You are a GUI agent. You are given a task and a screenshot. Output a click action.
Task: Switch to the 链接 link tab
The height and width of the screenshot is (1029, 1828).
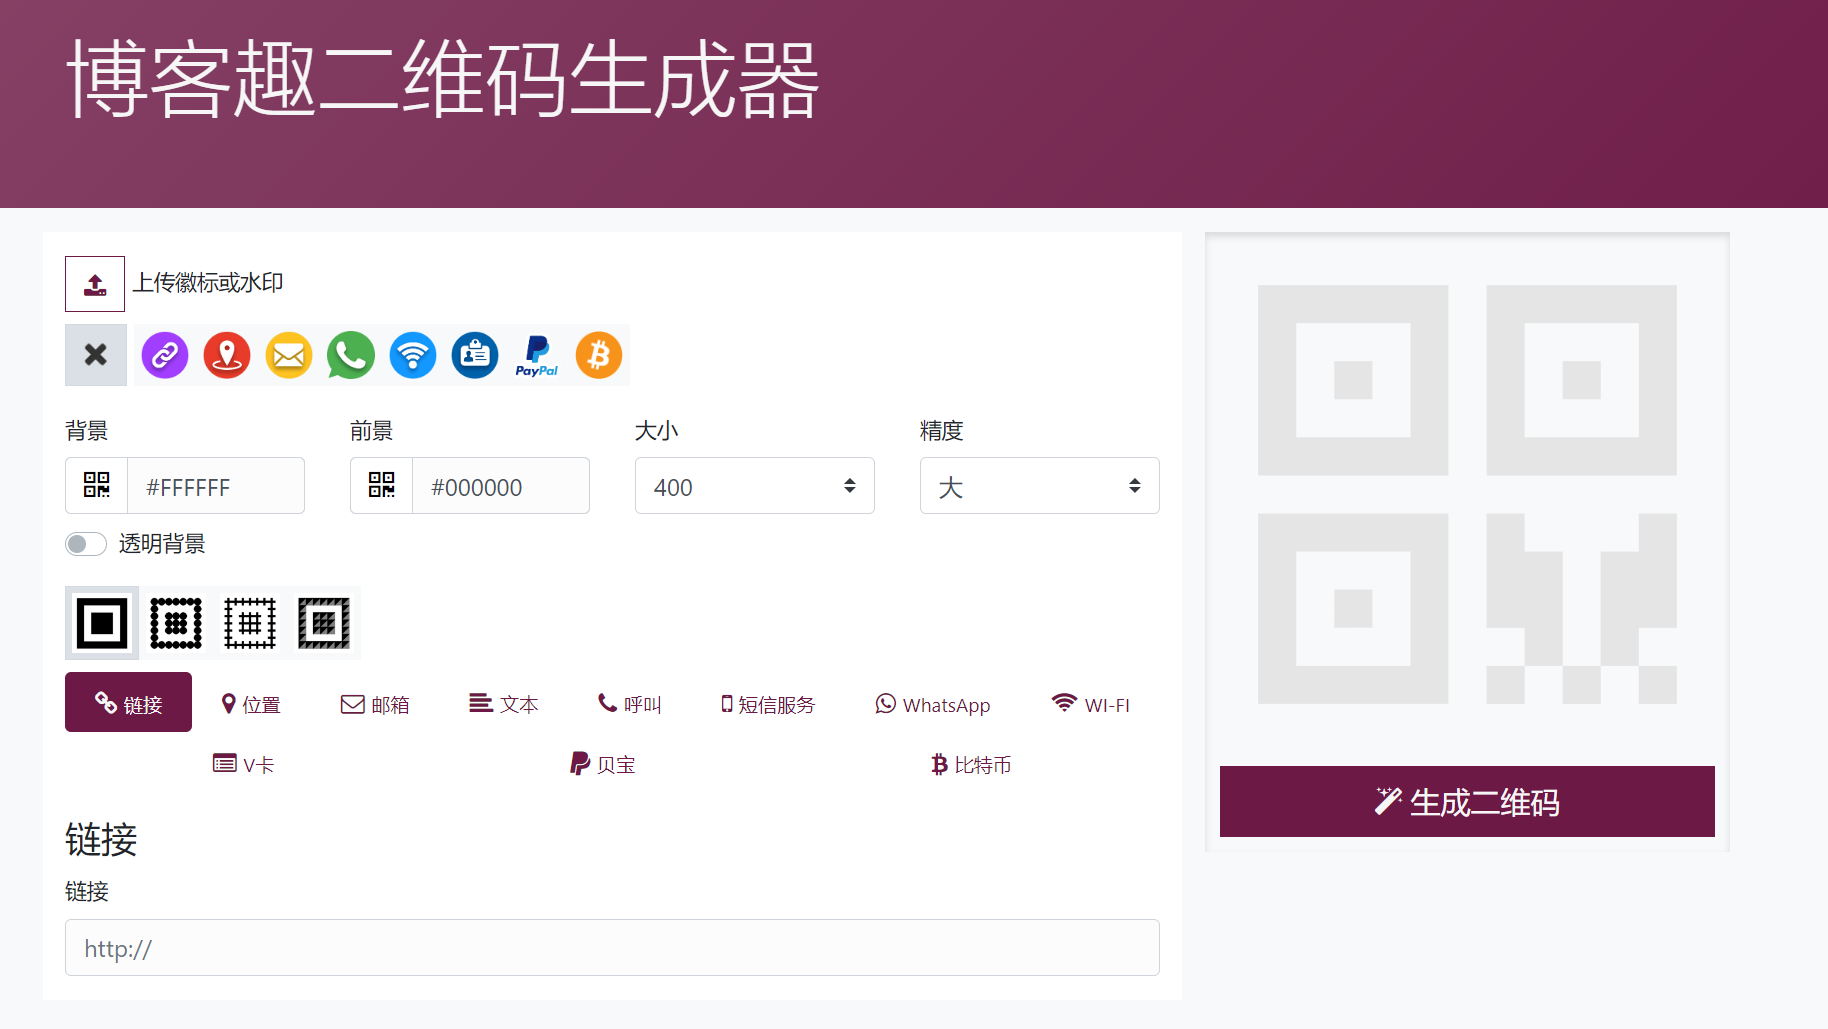pos(128,703)
